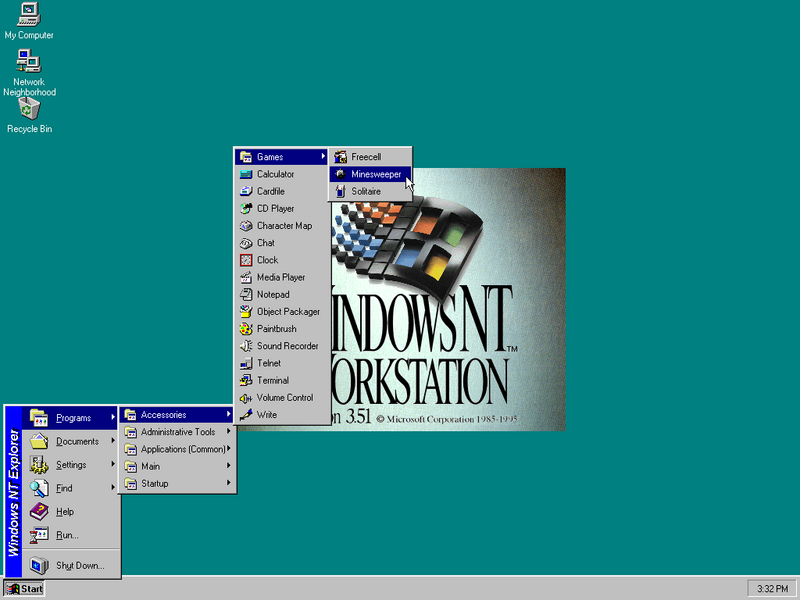
Task: Expand the Settings submenu arrow
Action: (112, 465)
